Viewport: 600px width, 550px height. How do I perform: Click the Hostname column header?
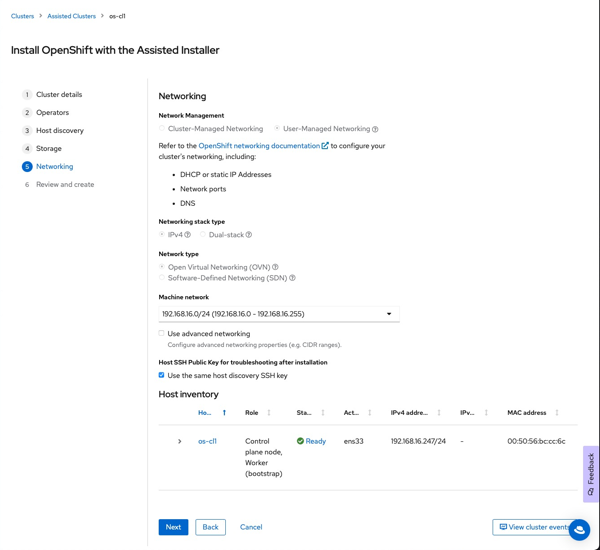[205, 413]
